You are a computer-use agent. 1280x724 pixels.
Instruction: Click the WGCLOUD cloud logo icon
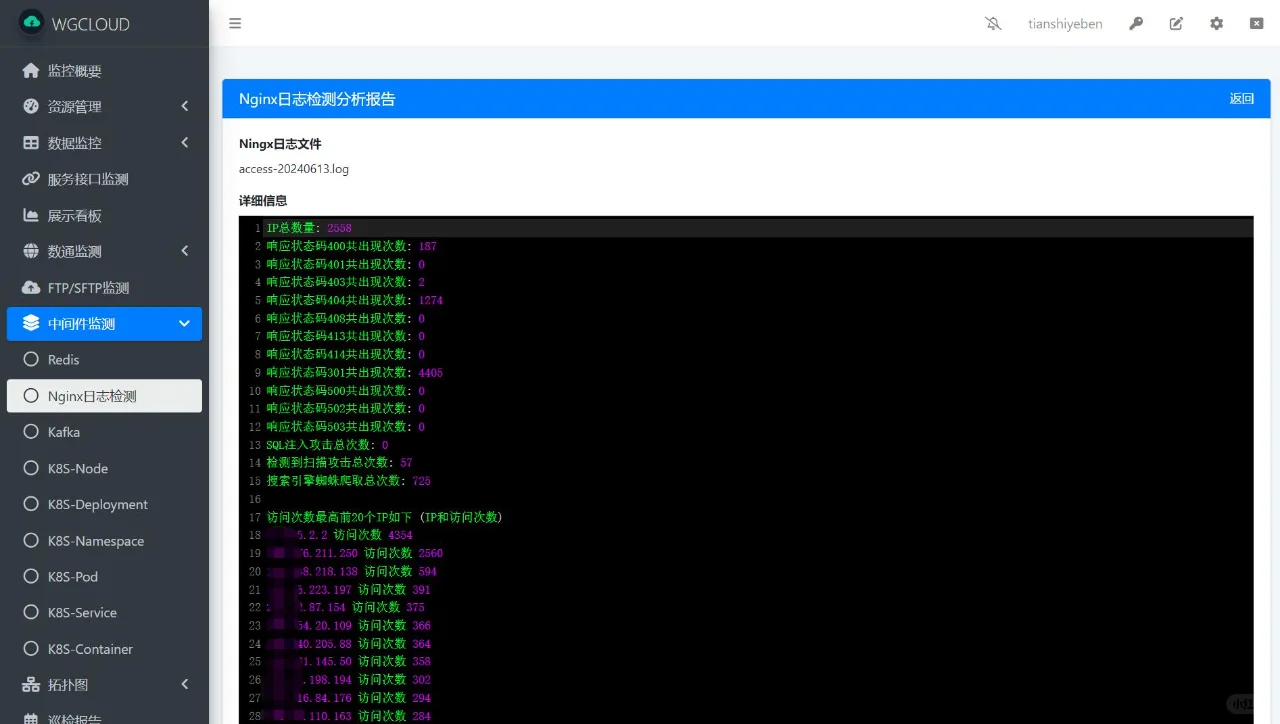point(31,23)
